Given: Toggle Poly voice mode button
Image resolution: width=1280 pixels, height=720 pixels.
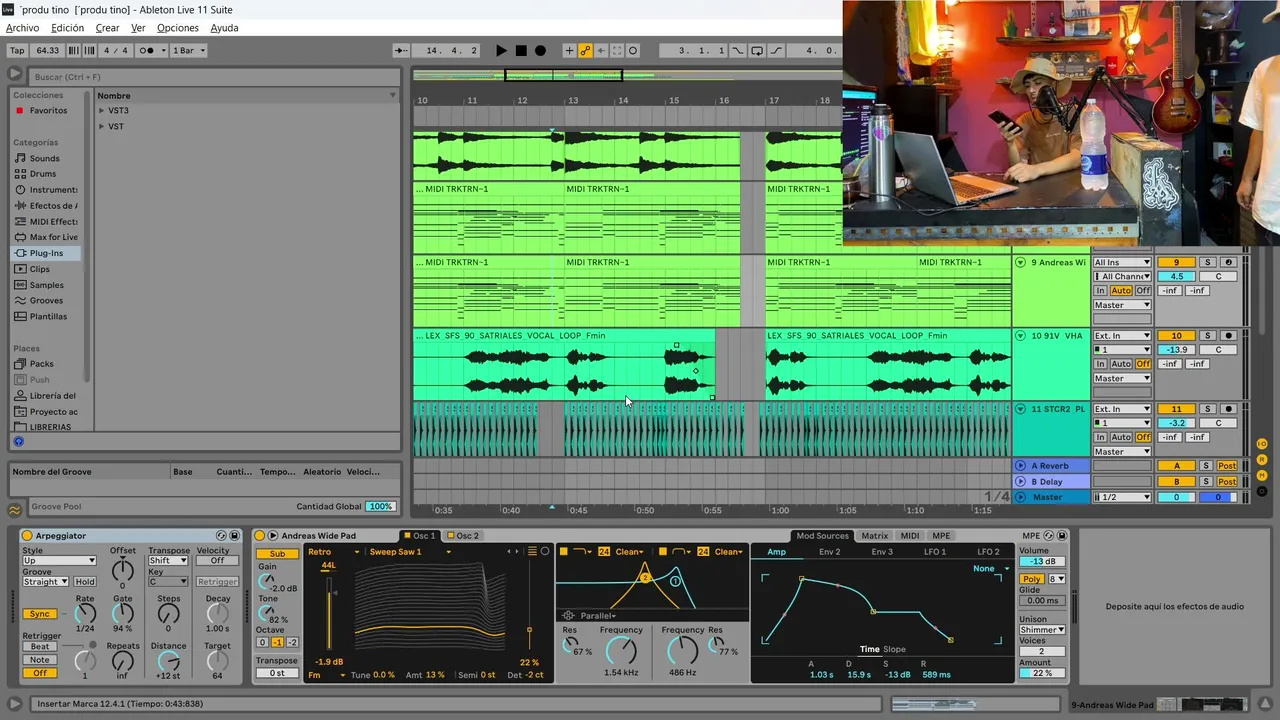Looking at the screenshot, I should click(x=1031, y=579).
